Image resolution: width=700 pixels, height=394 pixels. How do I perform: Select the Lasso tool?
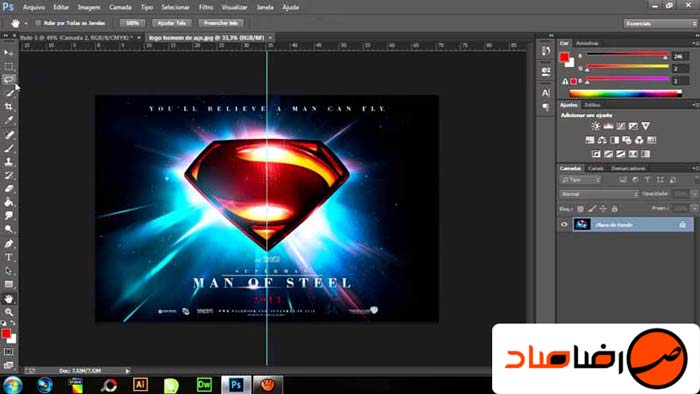coord(8,79)
